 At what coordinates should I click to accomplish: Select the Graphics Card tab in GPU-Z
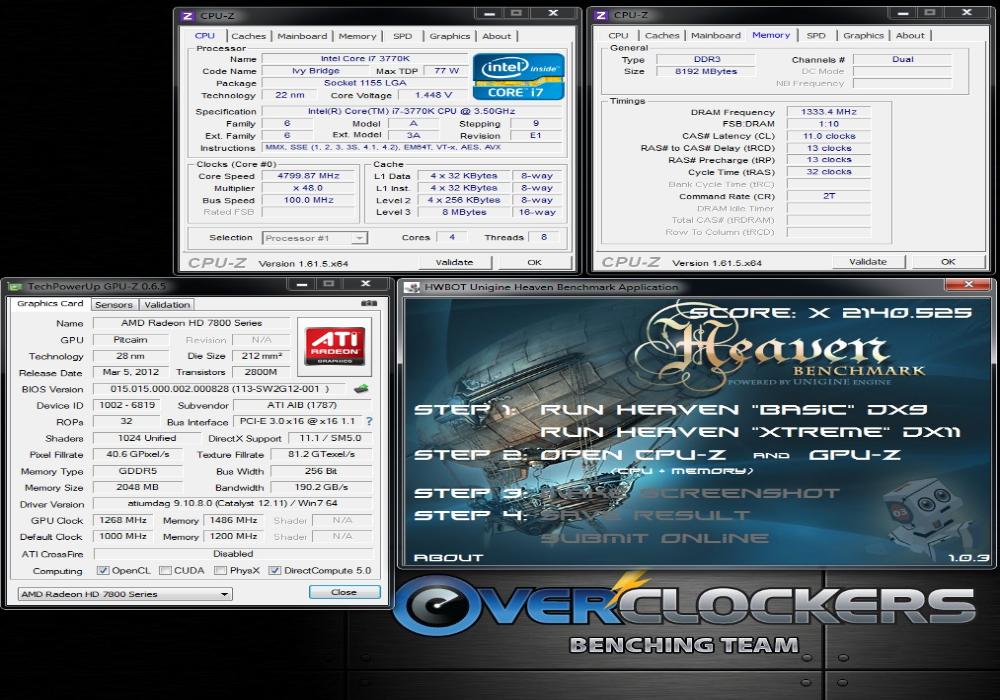pyautogui.click(x=50, y=303)
